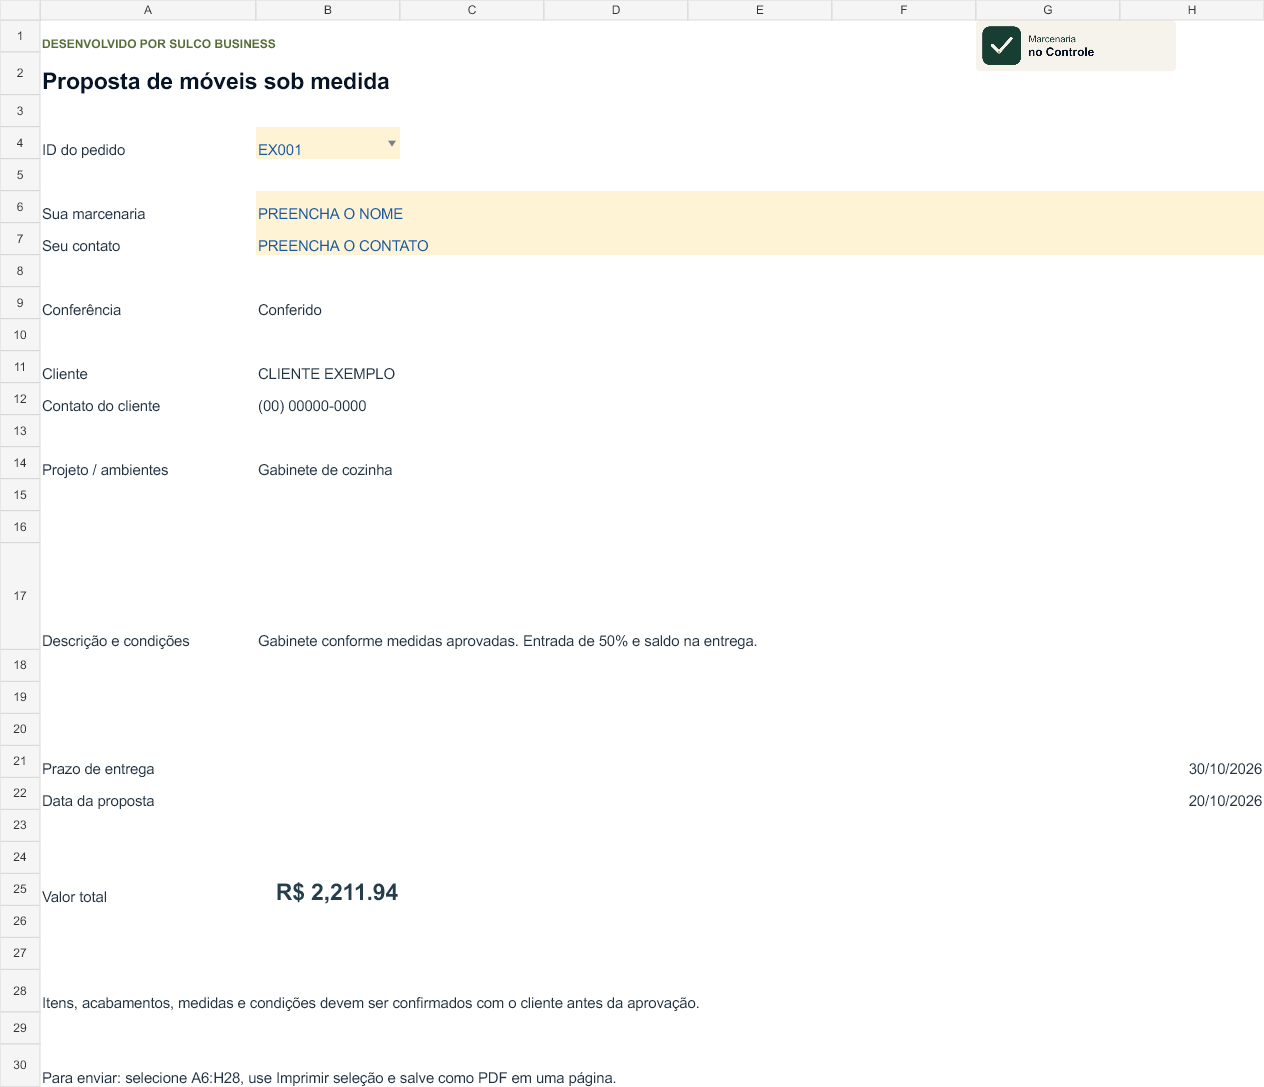Click the PREENCHA O CONTATO field
The image size is (1264, 1087).
760,239
